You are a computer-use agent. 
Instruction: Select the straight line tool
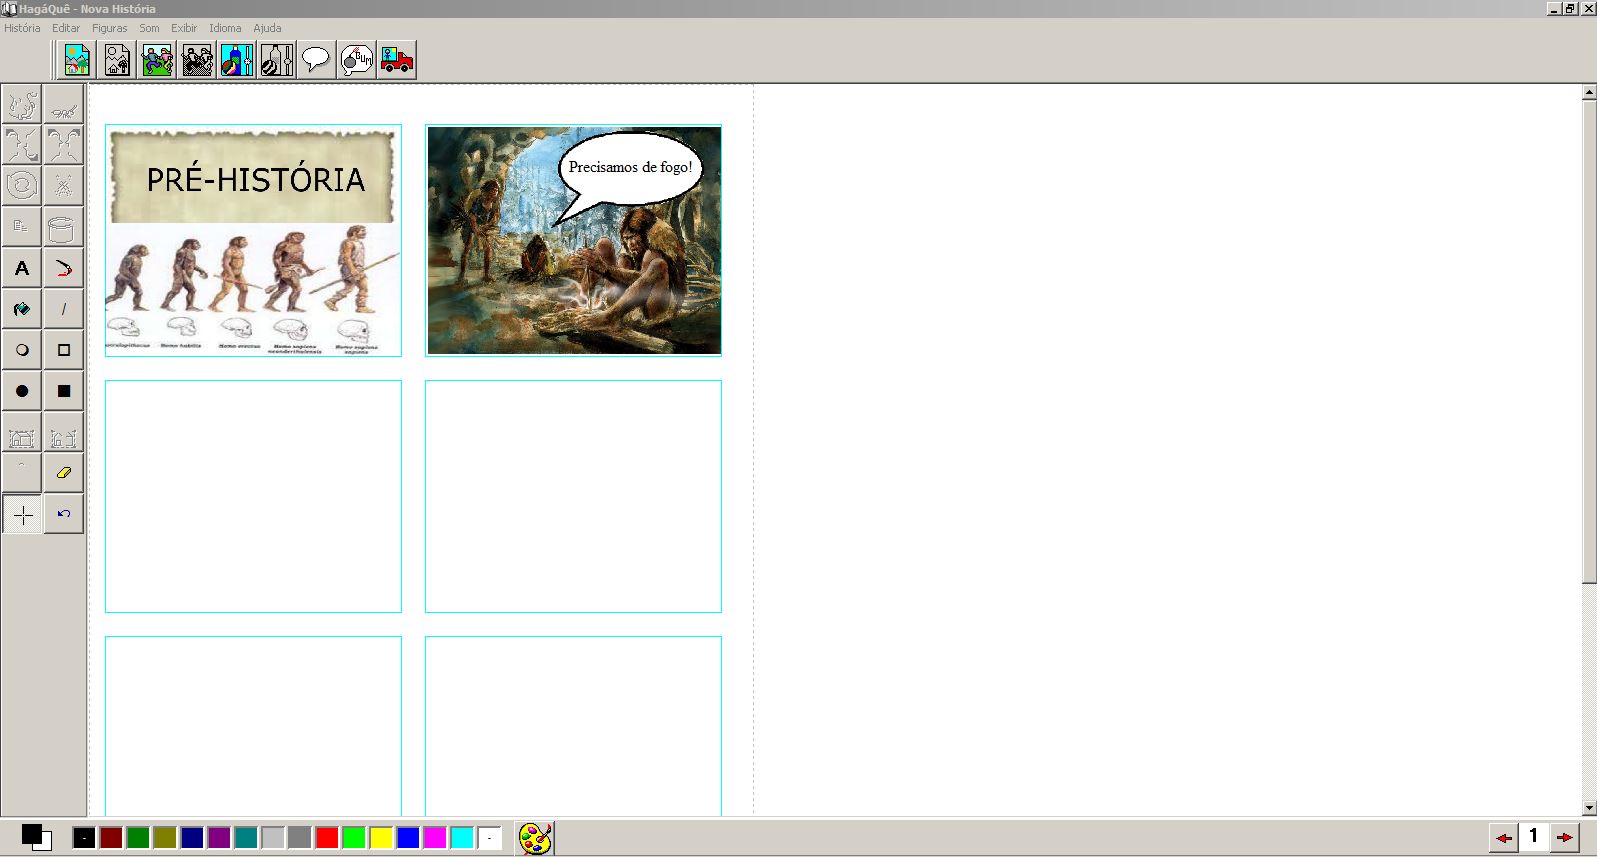pos(64,309)
